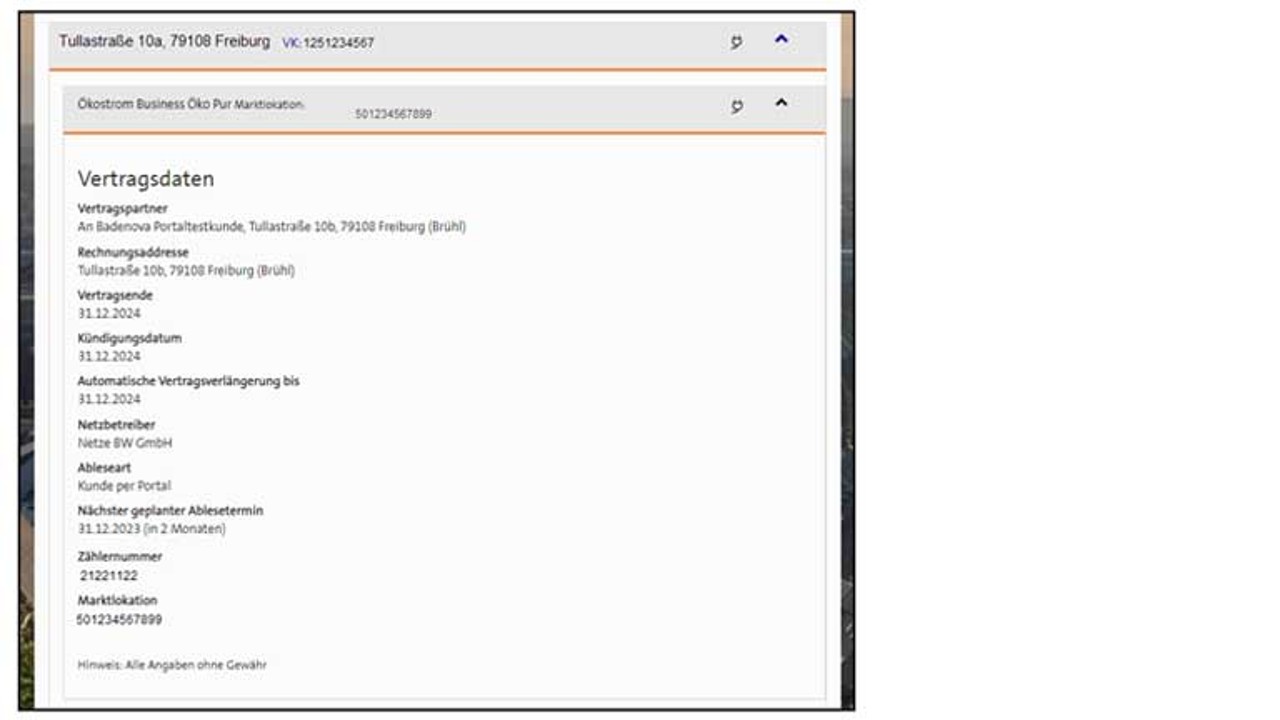The width and height of the screenshot is (1280, 720).
Task: Click the Ökostrom Business Öko Pur title
Action: tap(154, 103)
